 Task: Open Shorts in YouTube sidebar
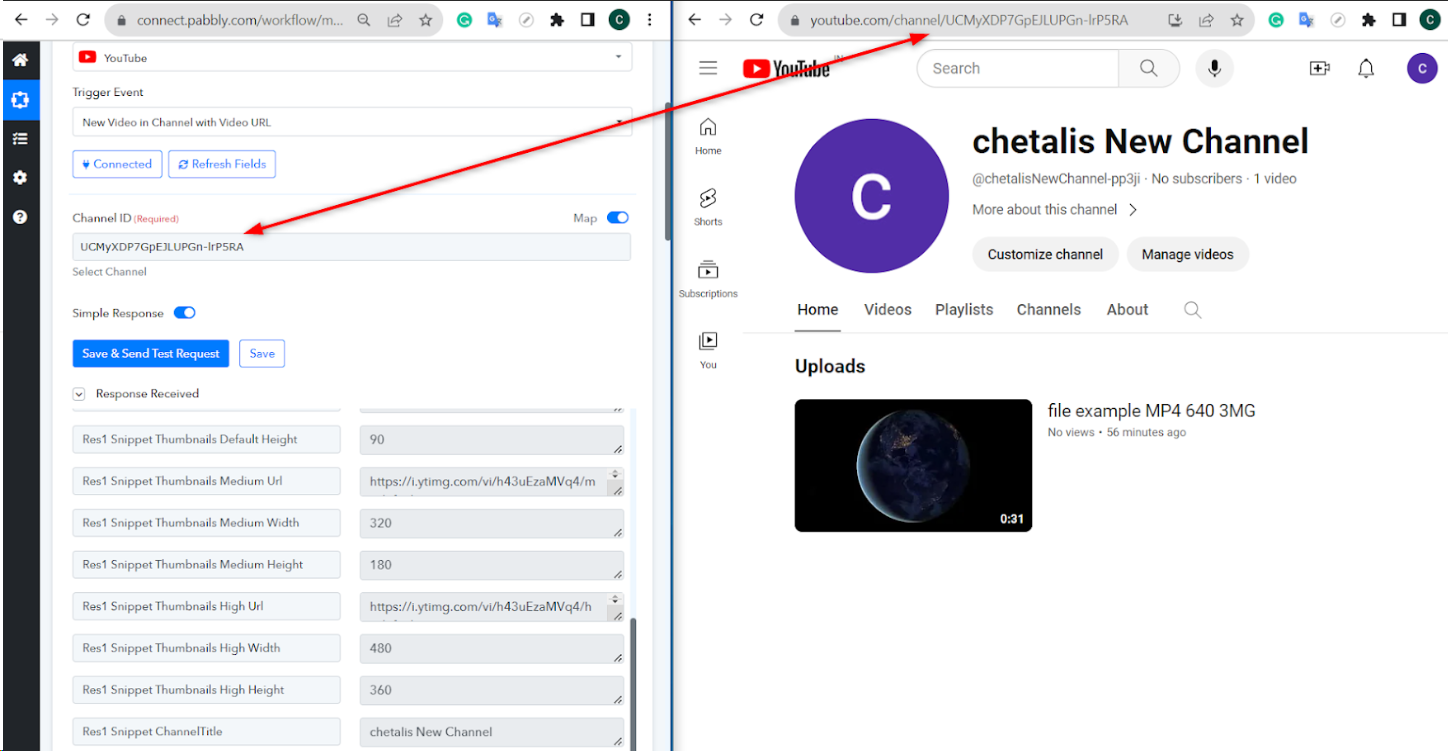point(708,206)
